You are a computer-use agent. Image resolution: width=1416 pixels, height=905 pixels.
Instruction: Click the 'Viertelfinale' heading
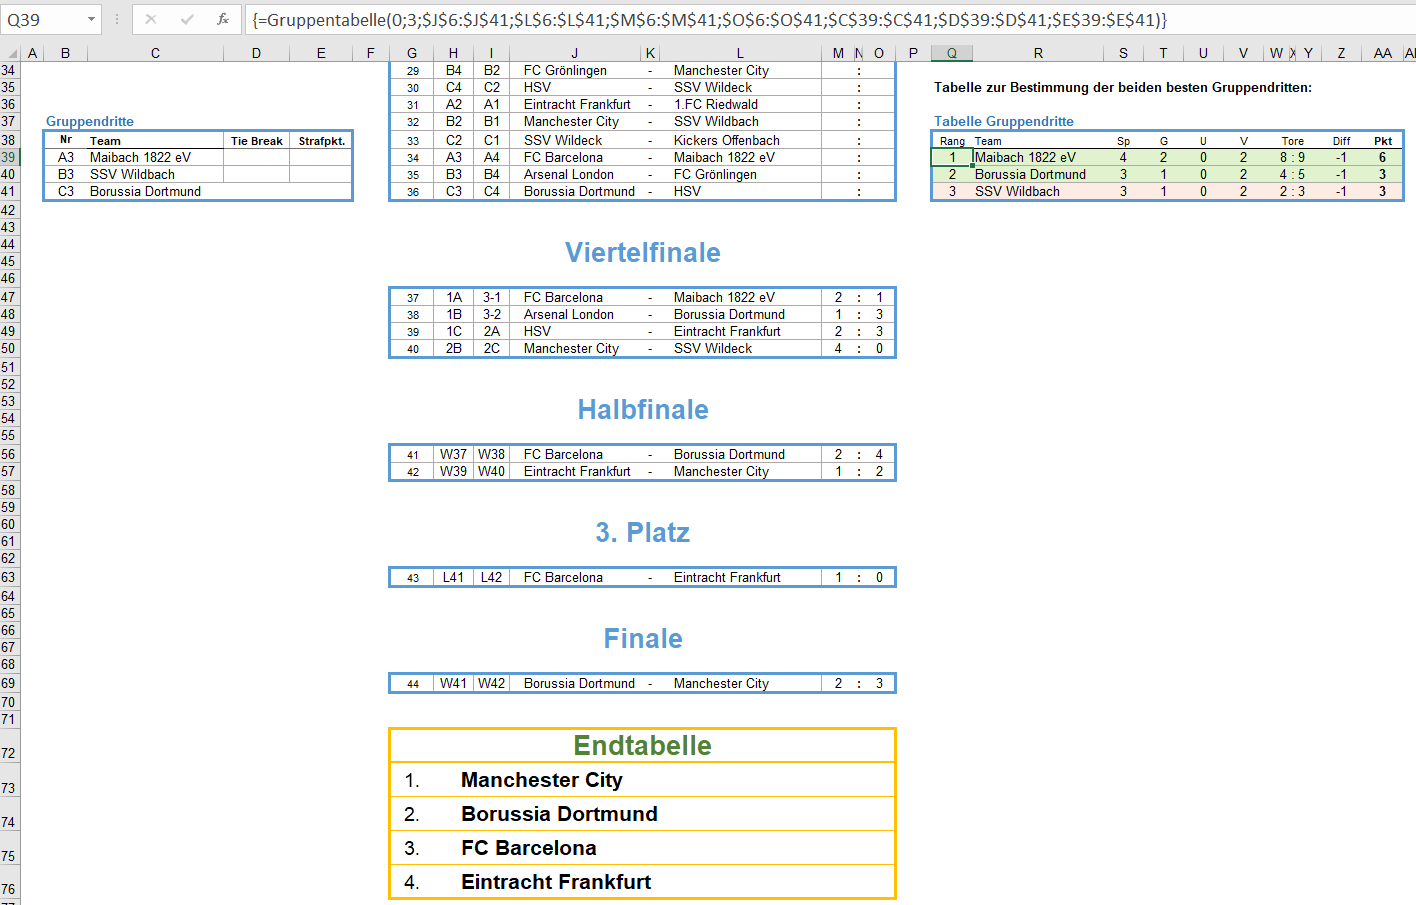[643, 252]
